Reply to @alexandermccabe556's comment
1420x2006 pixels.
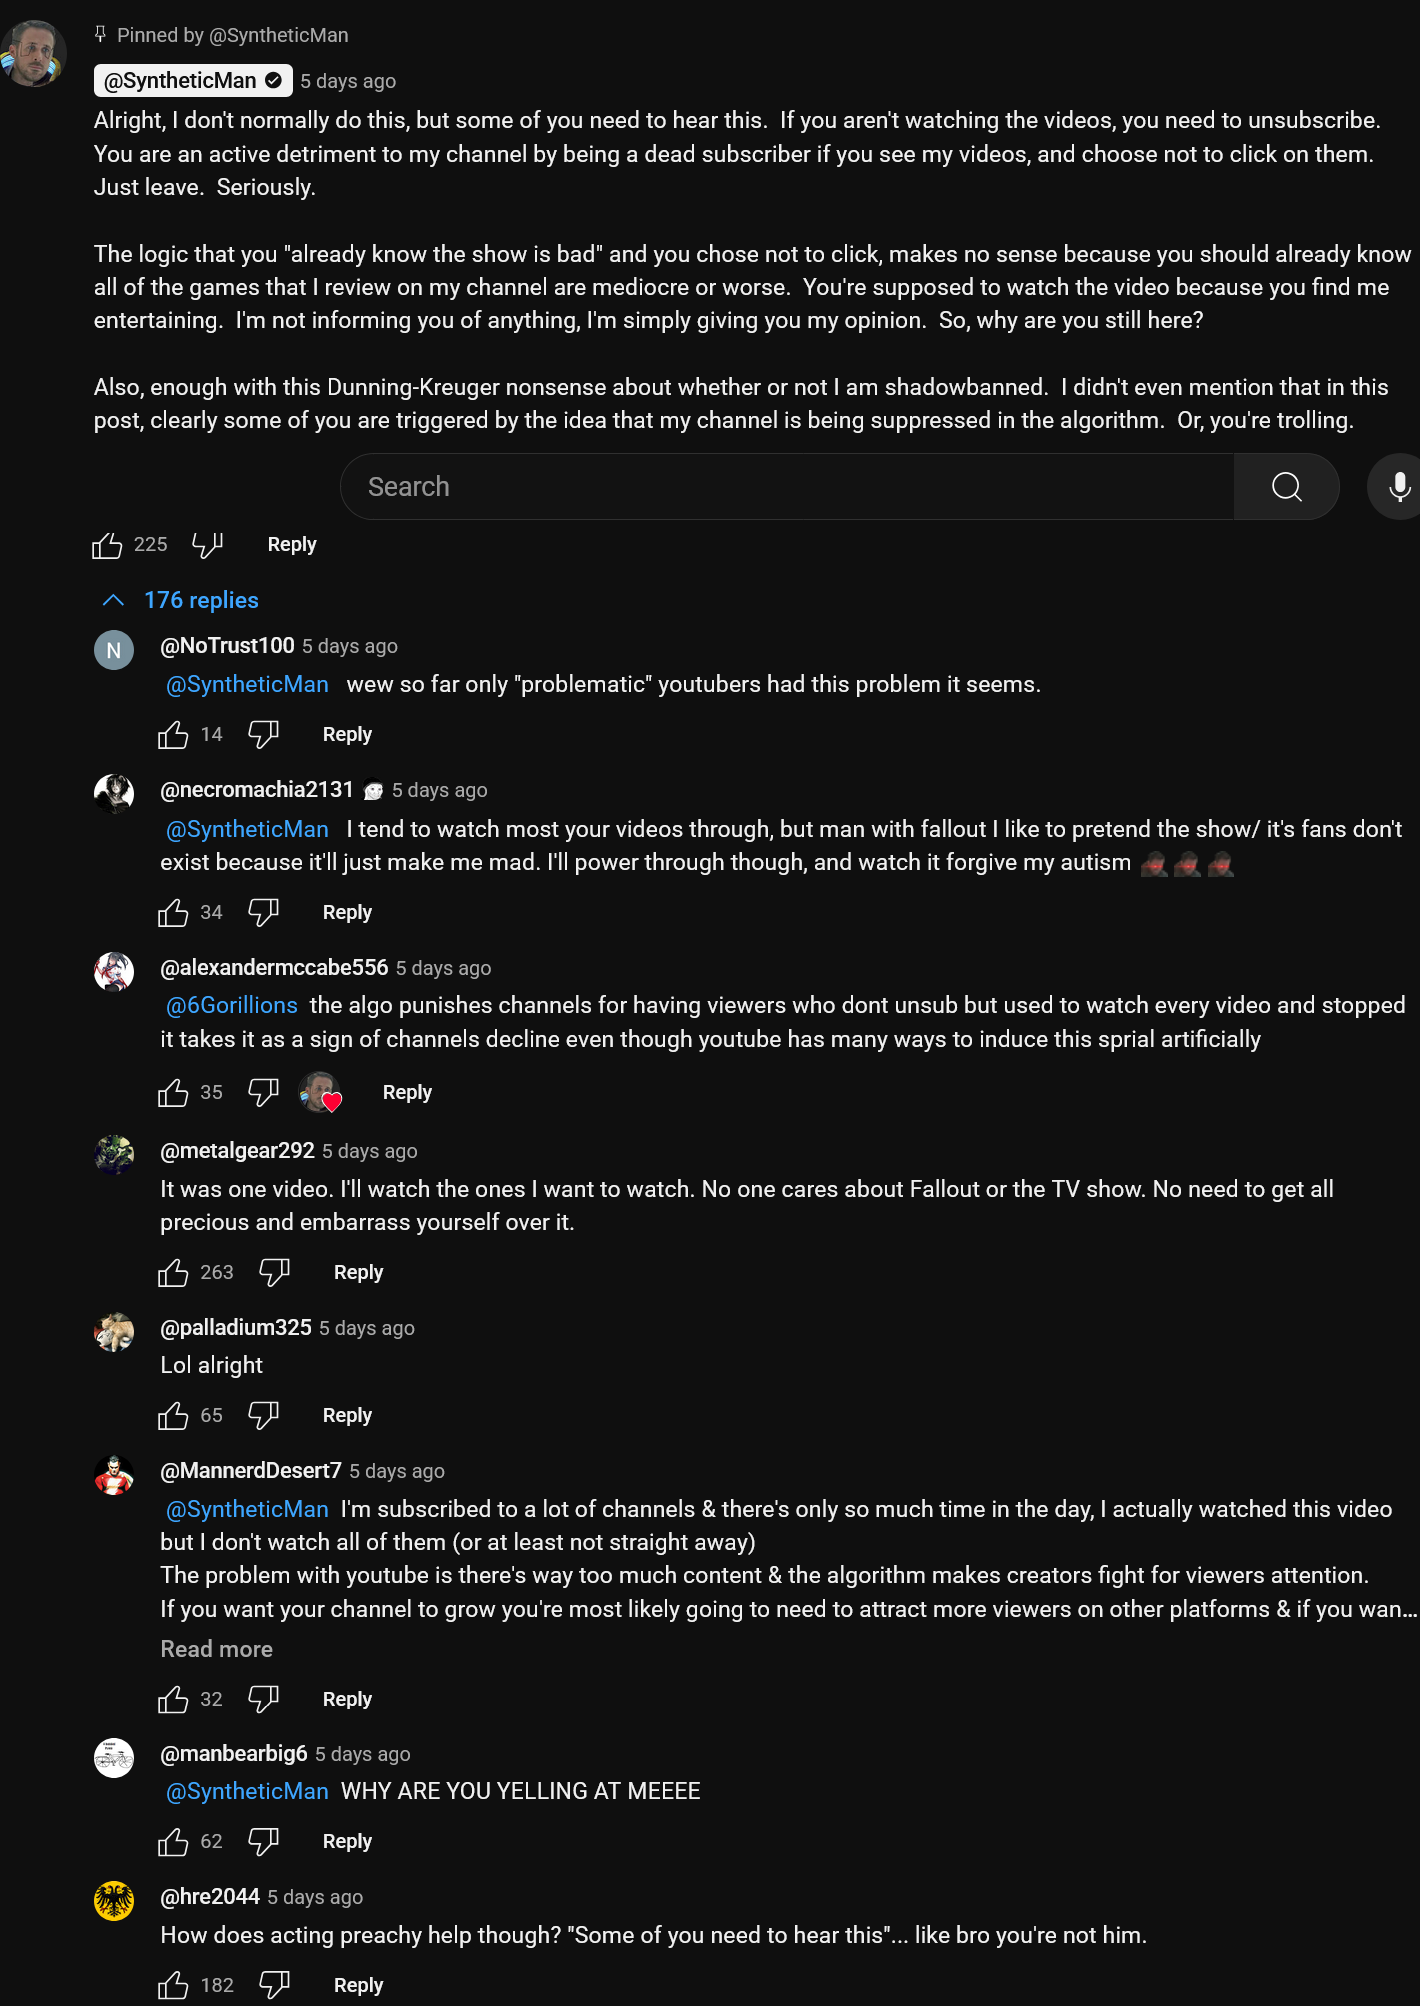(407, 1093)
